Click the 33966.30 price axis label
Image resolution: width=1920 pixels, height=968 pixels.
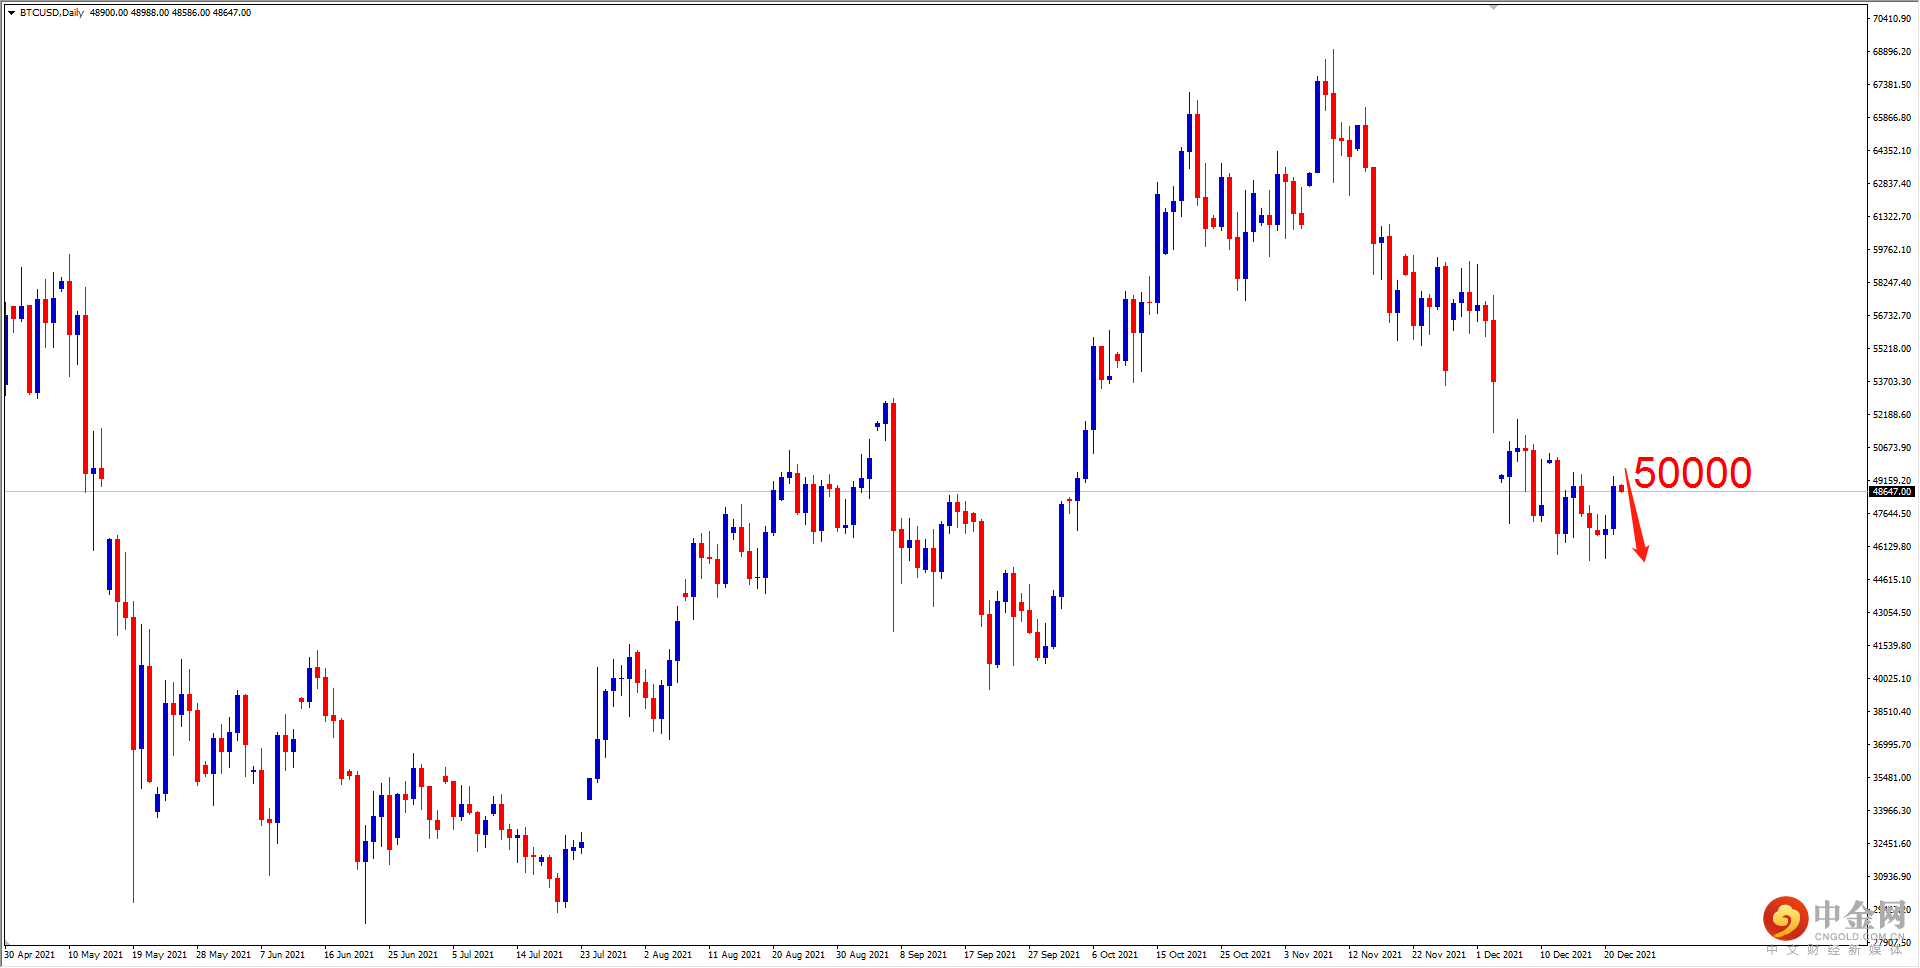tap(1892, 811)
